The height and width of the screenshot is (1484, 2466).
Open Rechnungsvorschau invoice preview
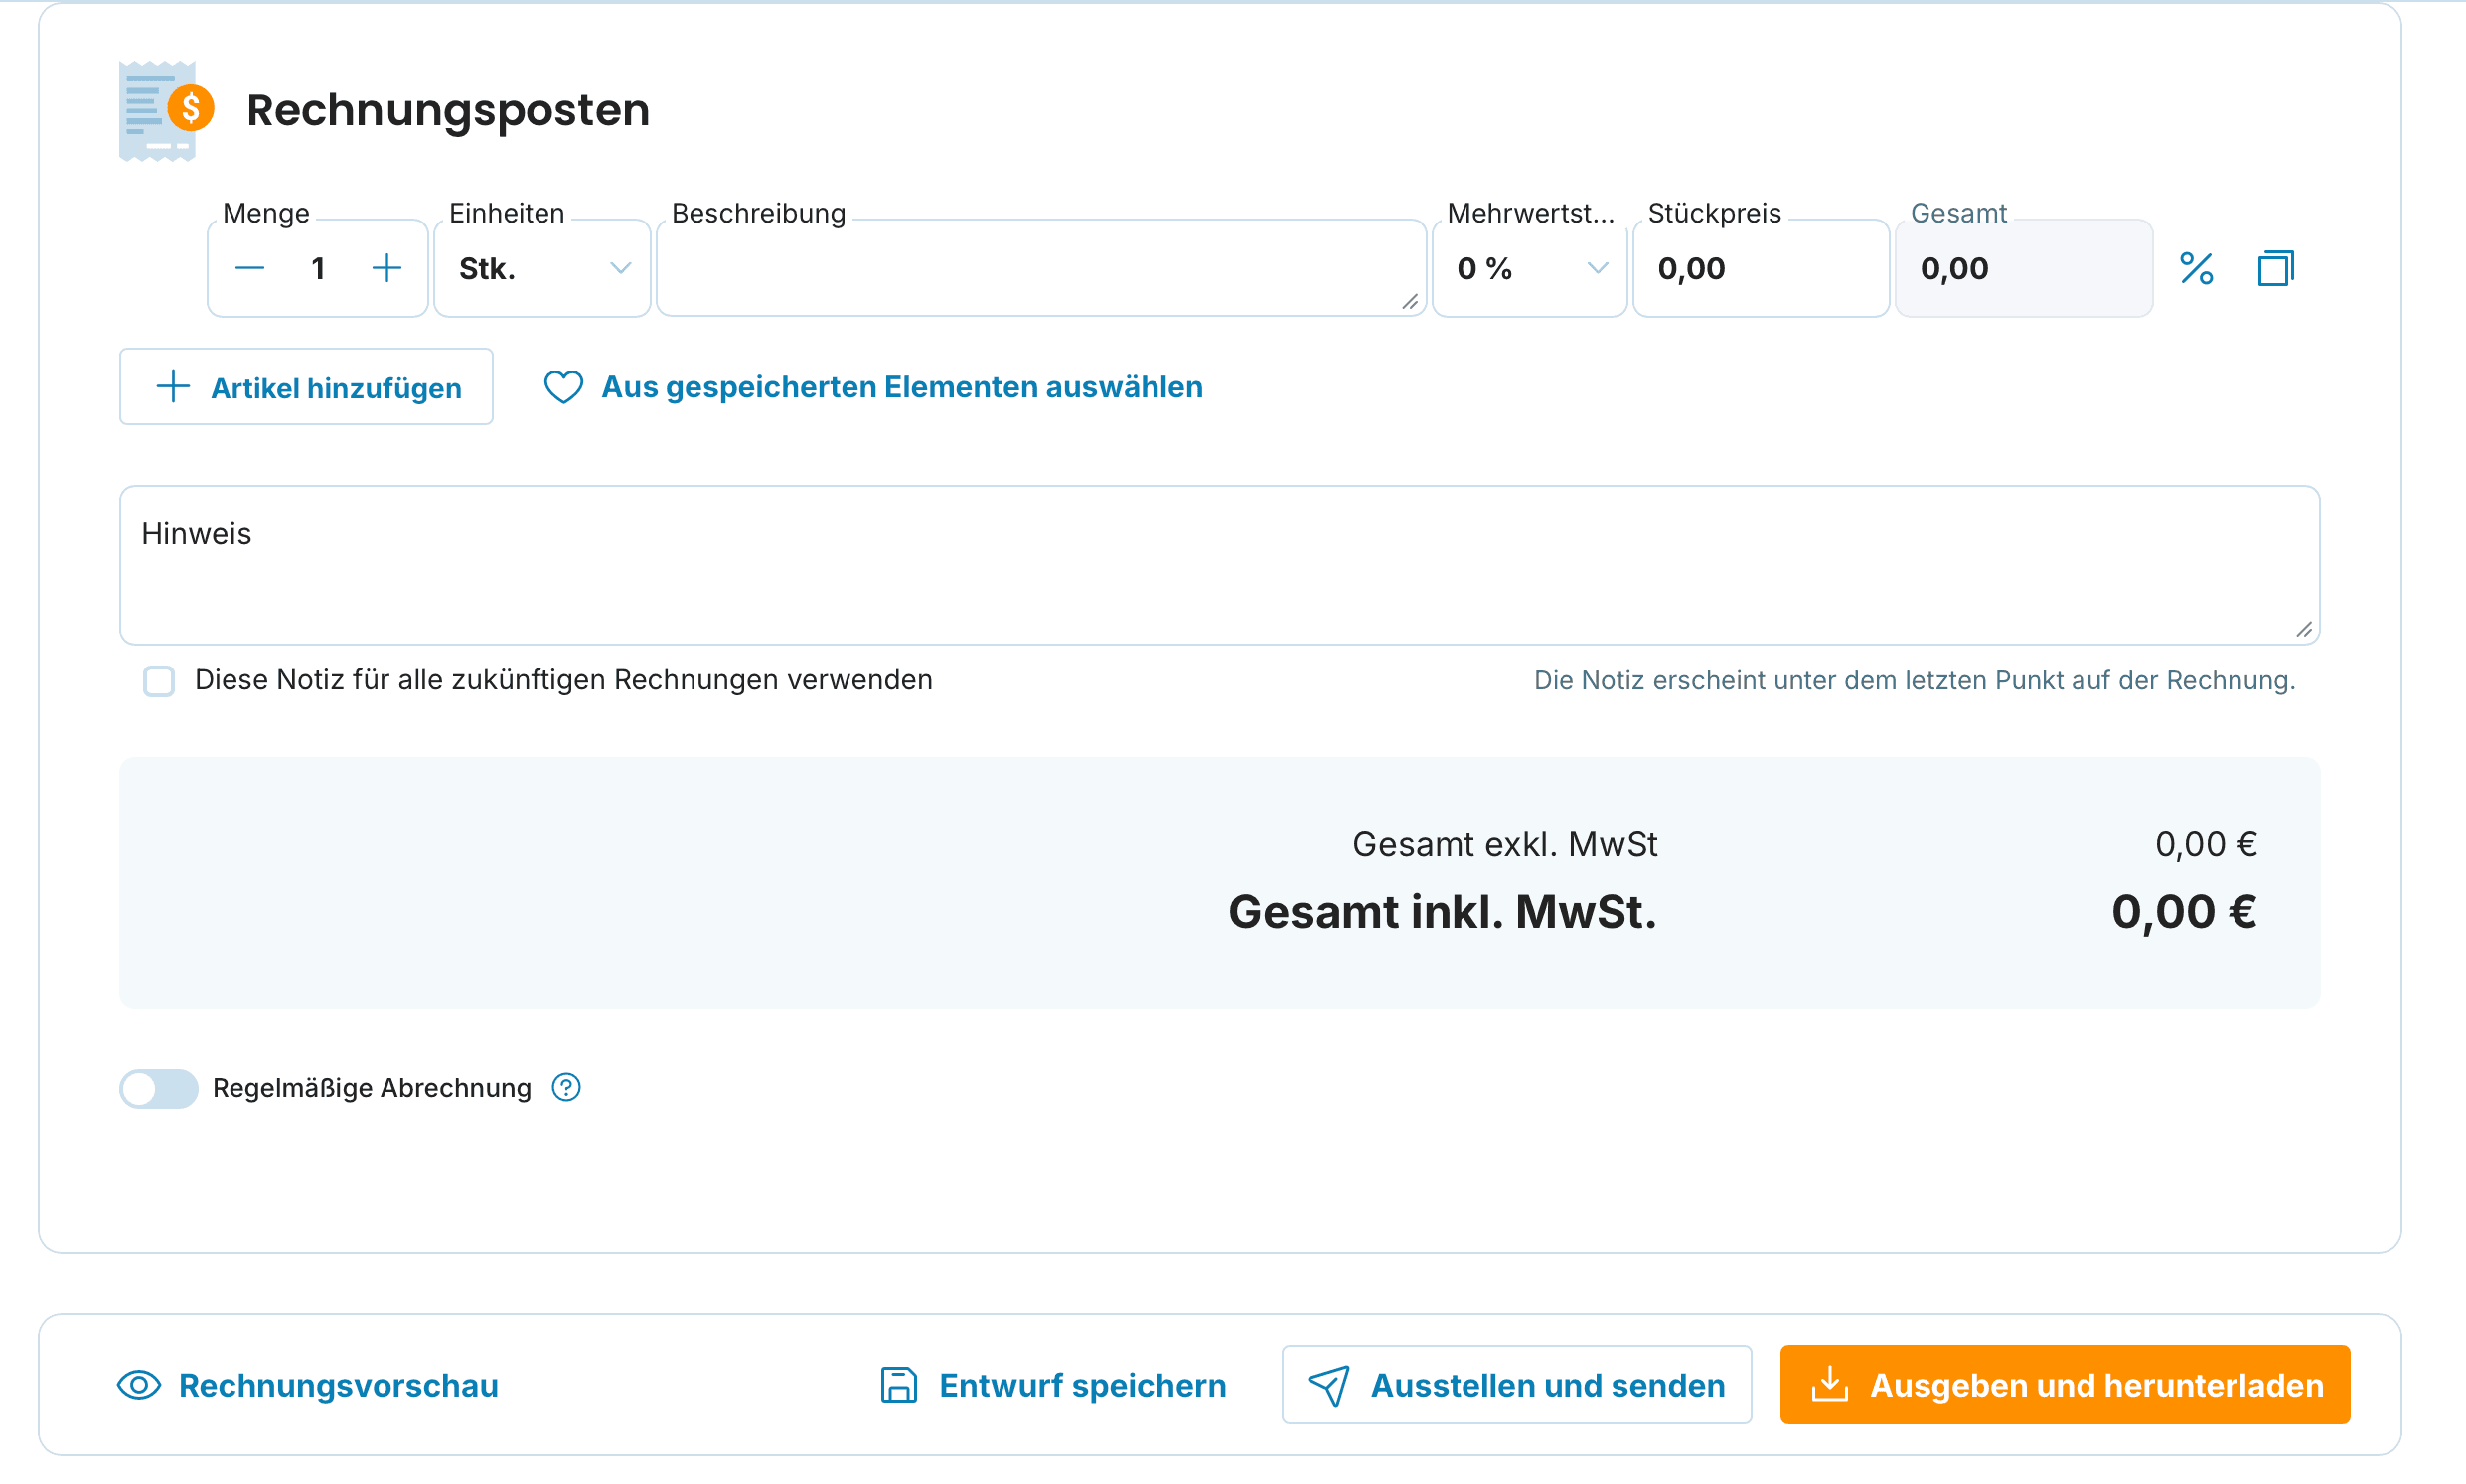point(308,1385)
